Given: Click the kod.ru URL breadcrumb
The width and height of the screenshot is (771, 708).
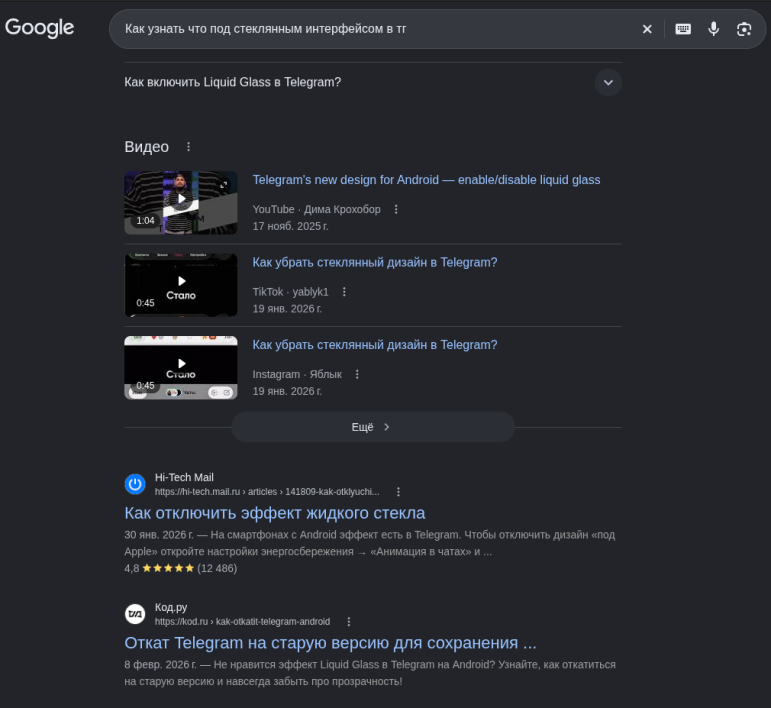Looking at the screenshot, I should pos(242,621).
